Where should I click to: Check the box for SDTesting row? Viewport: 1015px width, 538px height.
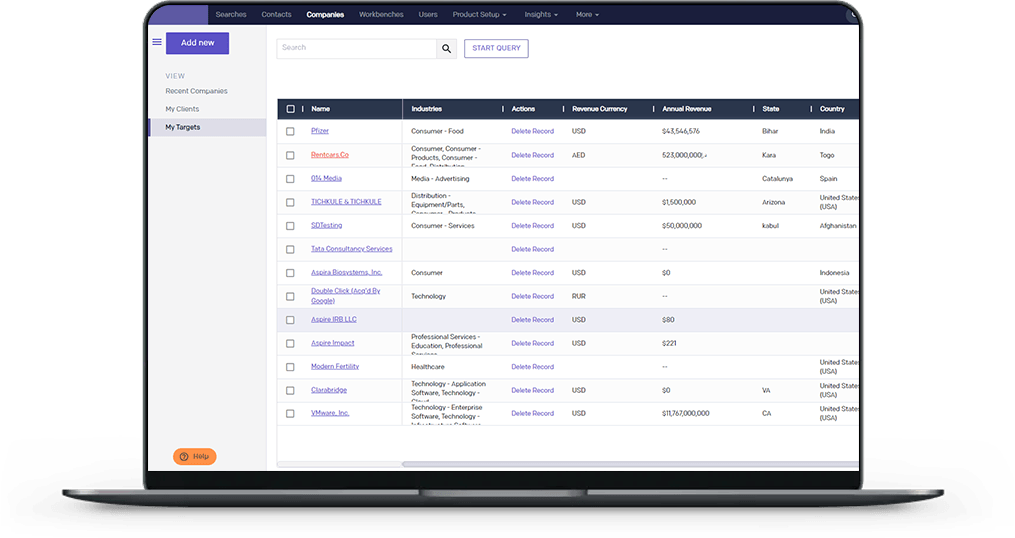pyautogui.click(x=291, y=226)
